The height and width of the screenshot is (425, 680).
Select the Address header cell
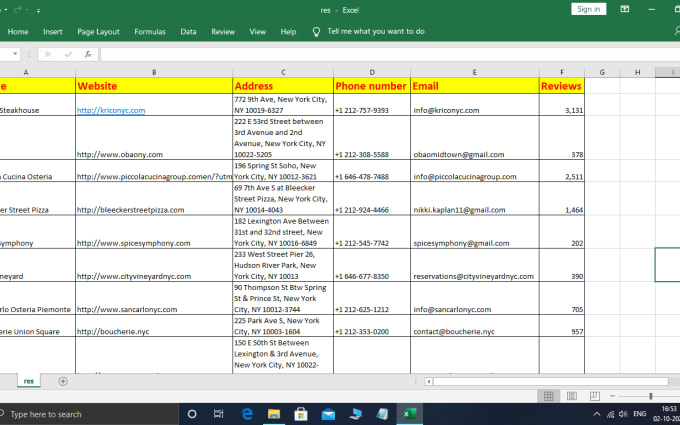(283, 86)
